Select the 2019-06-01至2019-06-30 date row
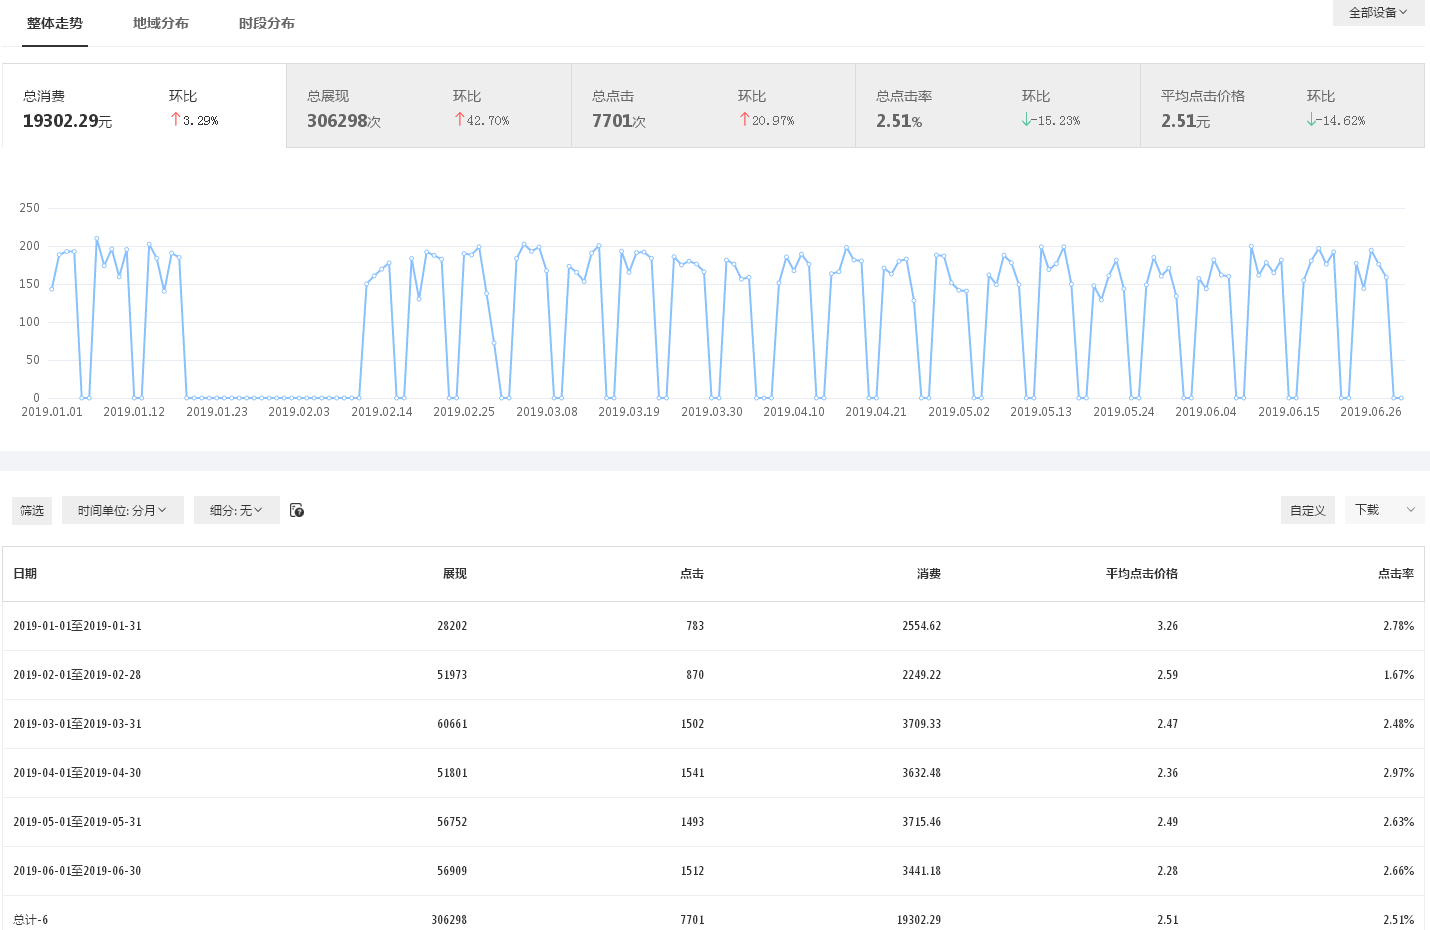Image resolution: width=1430 pixels, height=930 pixels. tap(713, 871)
